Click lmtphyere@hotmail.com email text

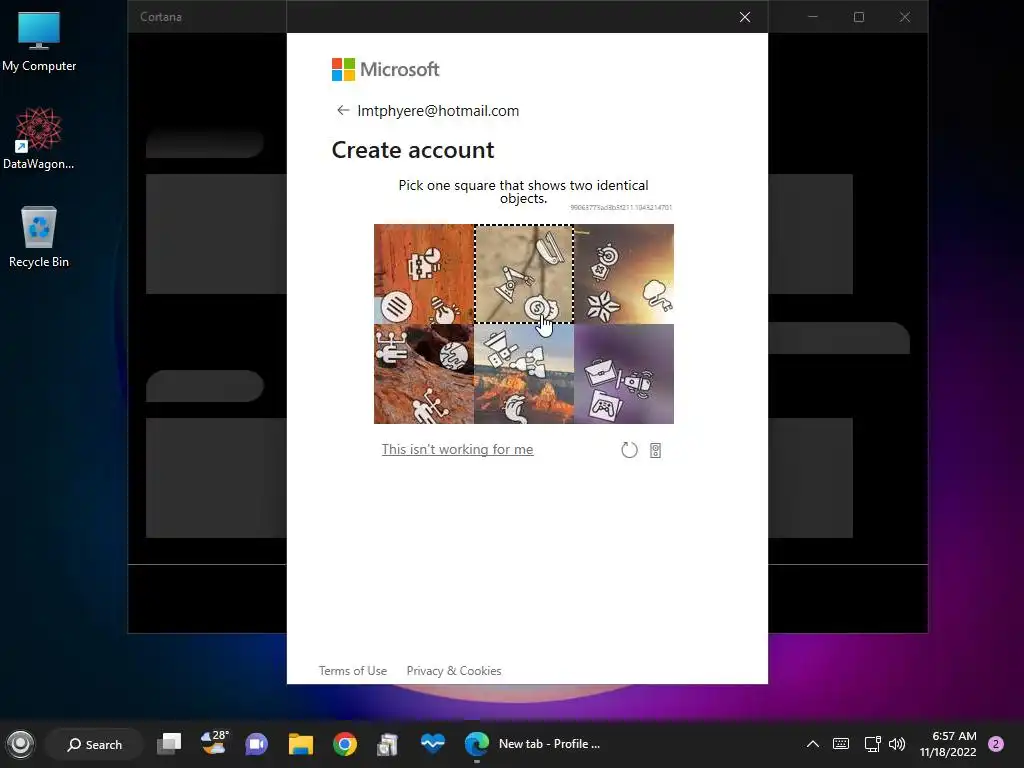click(438, 110)
